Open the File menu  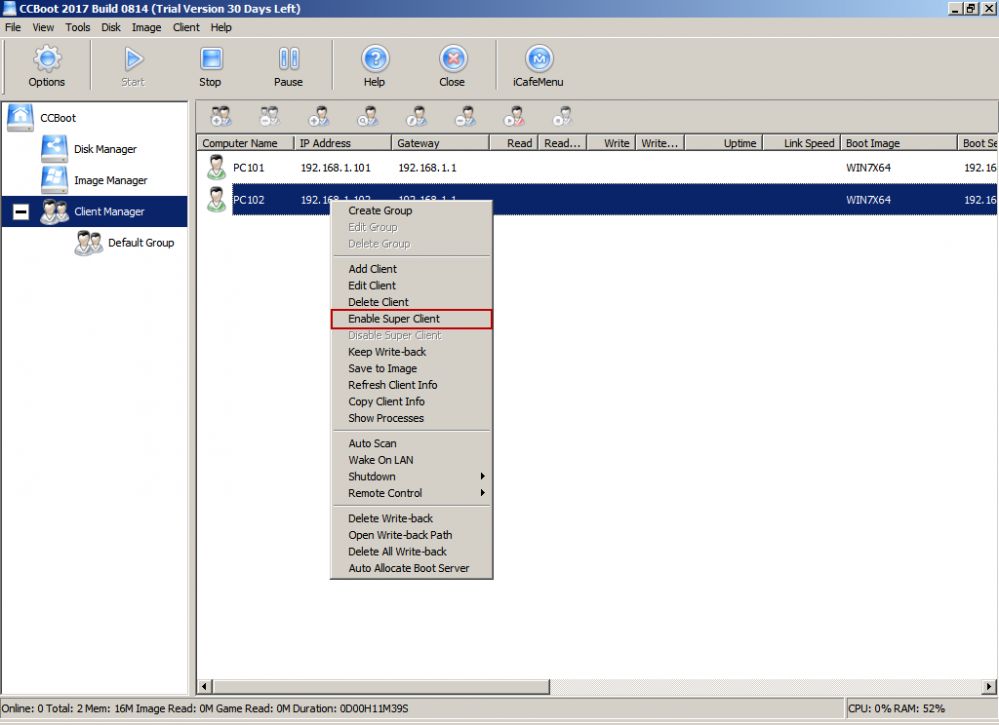(13, 27)
